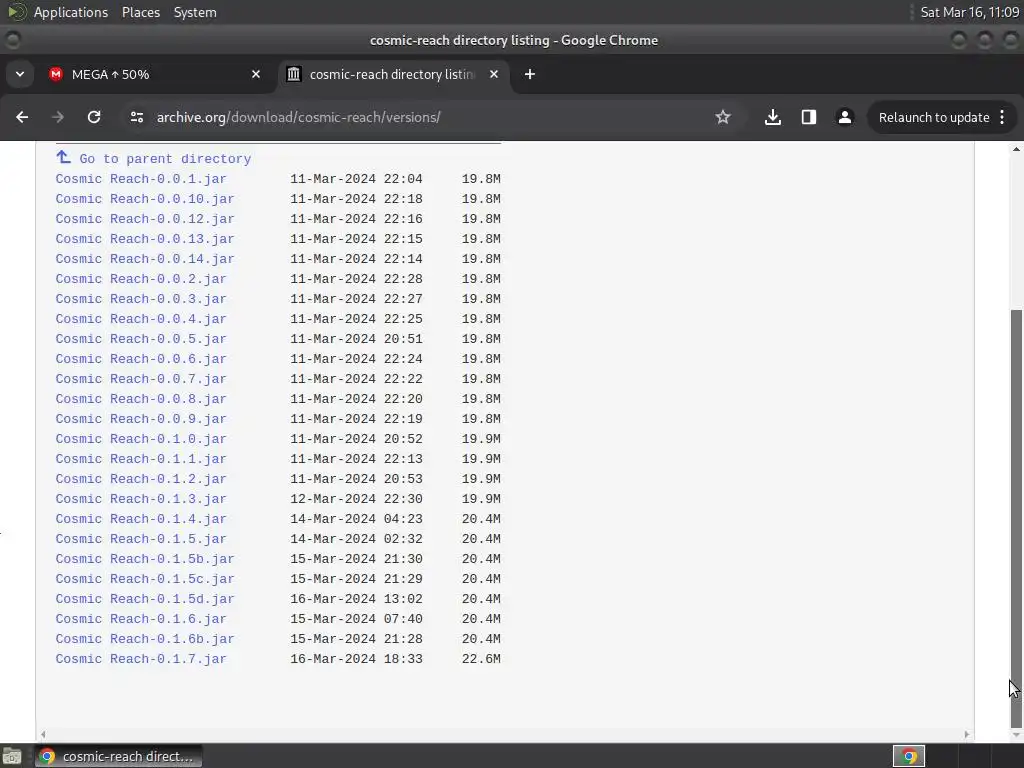Click horizontal scrollbar left arrow
The width and height of the screenshot is (1024, 768).
[43, 734]
